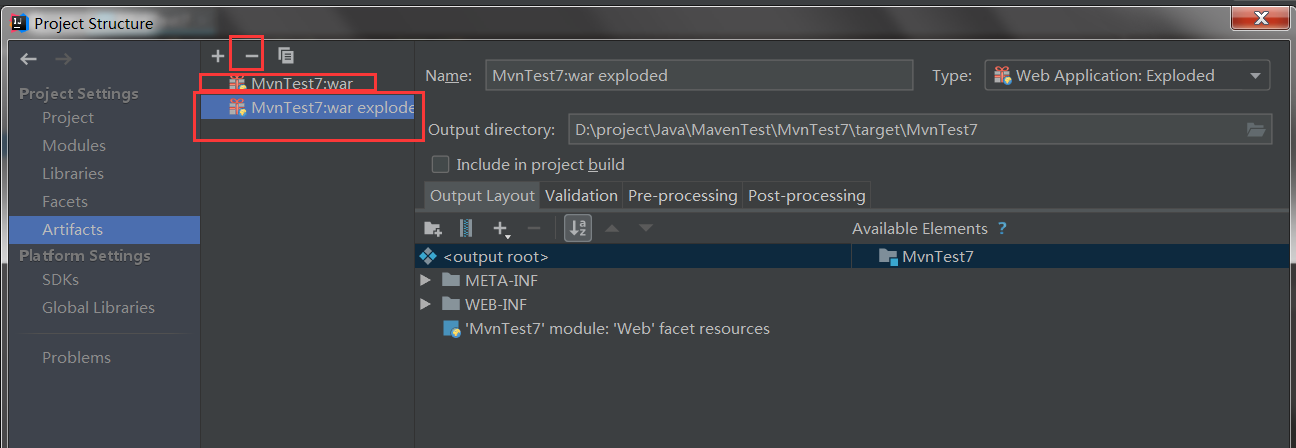1296x448 pixels.
Task: Navigate back with the left arrow
Action: point(29,60)
